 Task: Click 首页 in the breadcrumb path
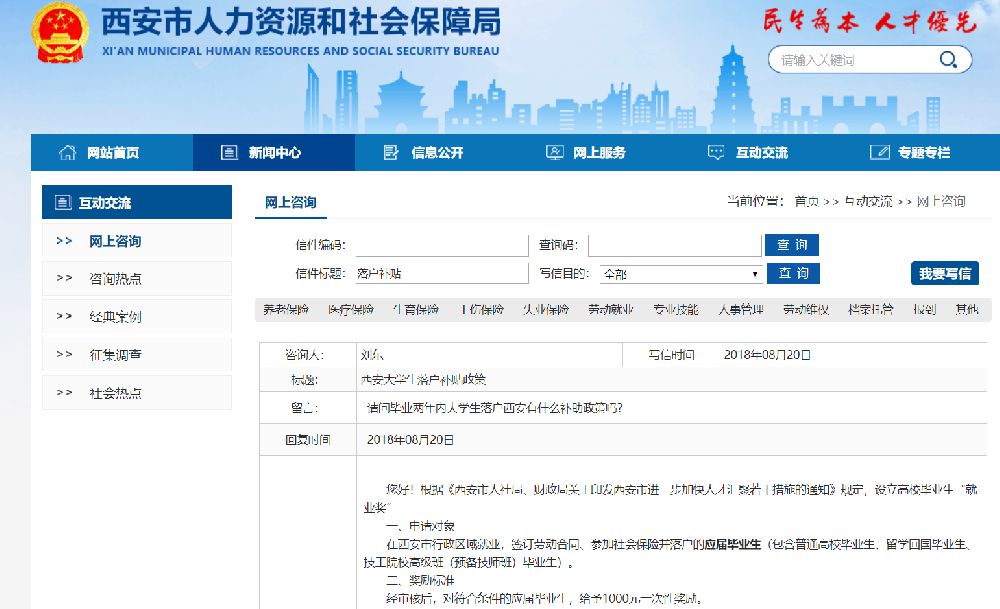pyautogui.click(x=806, y=202)
